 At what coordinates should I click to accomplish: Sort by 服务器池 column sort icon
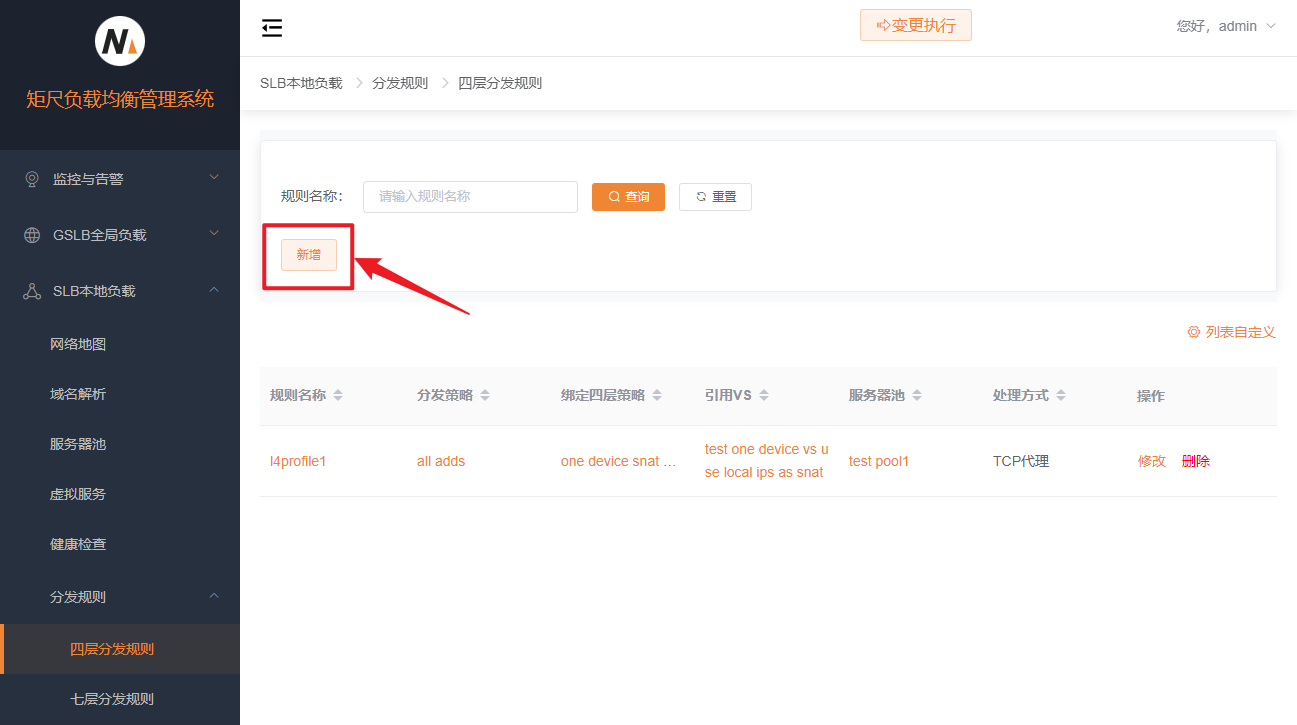coord(917,396)
